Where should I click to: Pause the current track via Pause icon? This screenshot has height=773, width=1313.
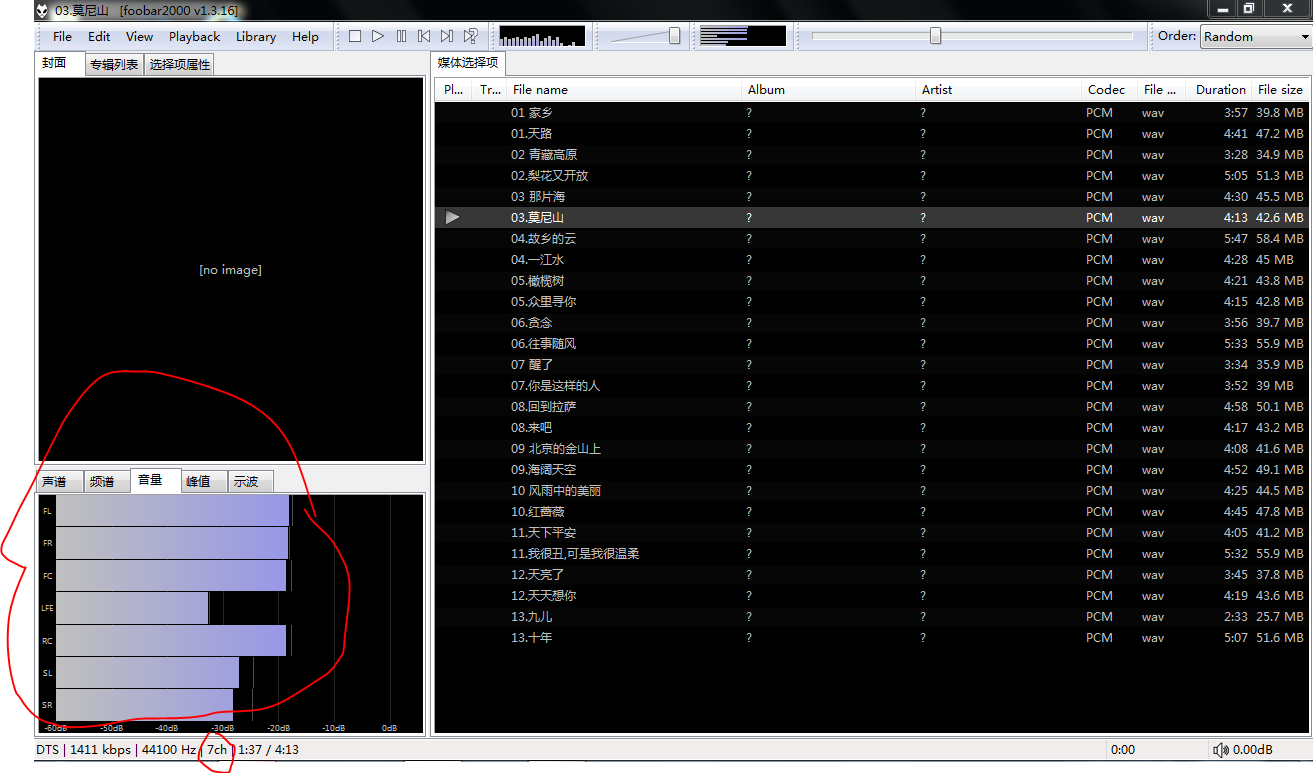point(401,35)
